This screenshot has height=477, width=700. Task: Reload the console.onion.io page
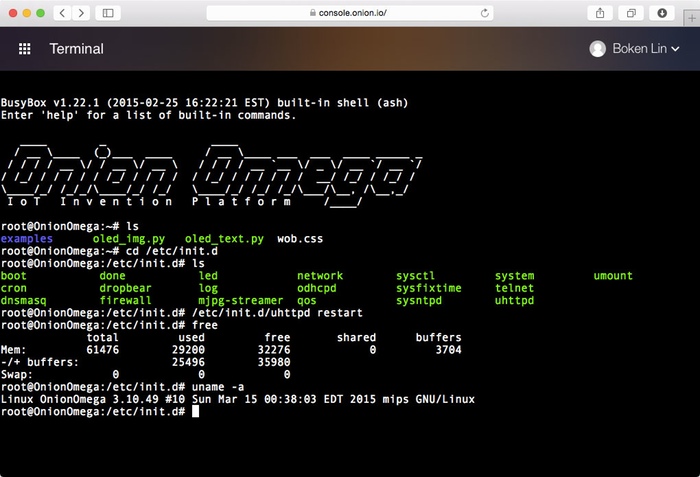(x=484, y=13)
